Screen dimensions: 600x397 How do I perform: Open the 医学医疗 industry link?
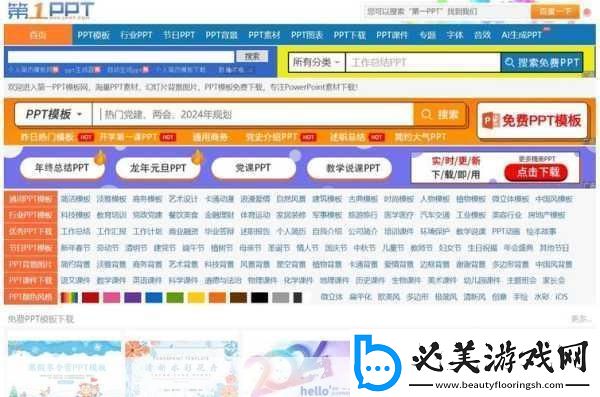399,215
